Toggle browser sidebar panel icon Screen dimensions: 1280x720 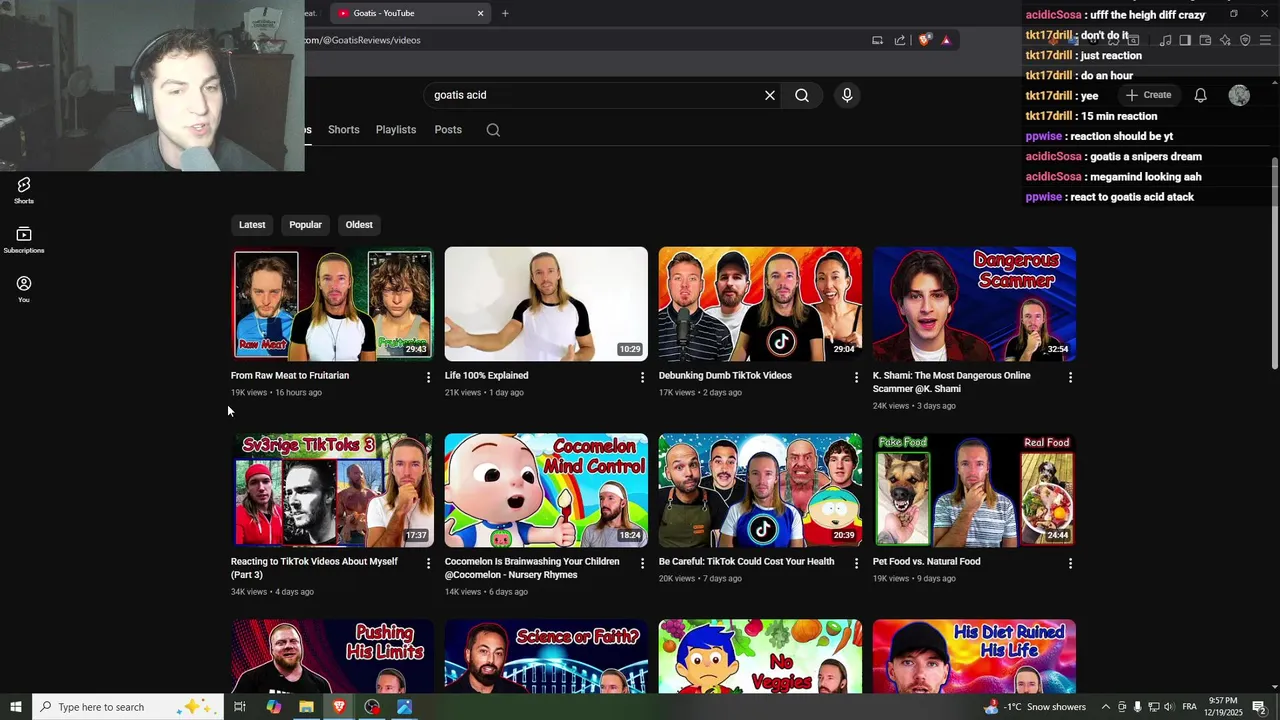[x=1185, y=40]
